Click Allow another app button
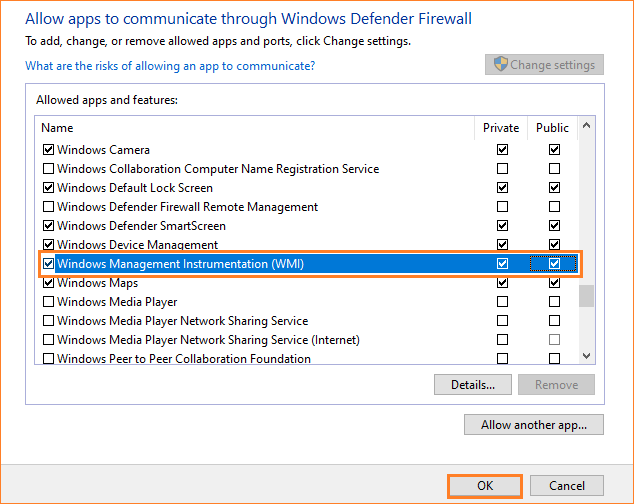Viewport: 634px width, 504px height. pyautogui.click(x=534, y=425)
